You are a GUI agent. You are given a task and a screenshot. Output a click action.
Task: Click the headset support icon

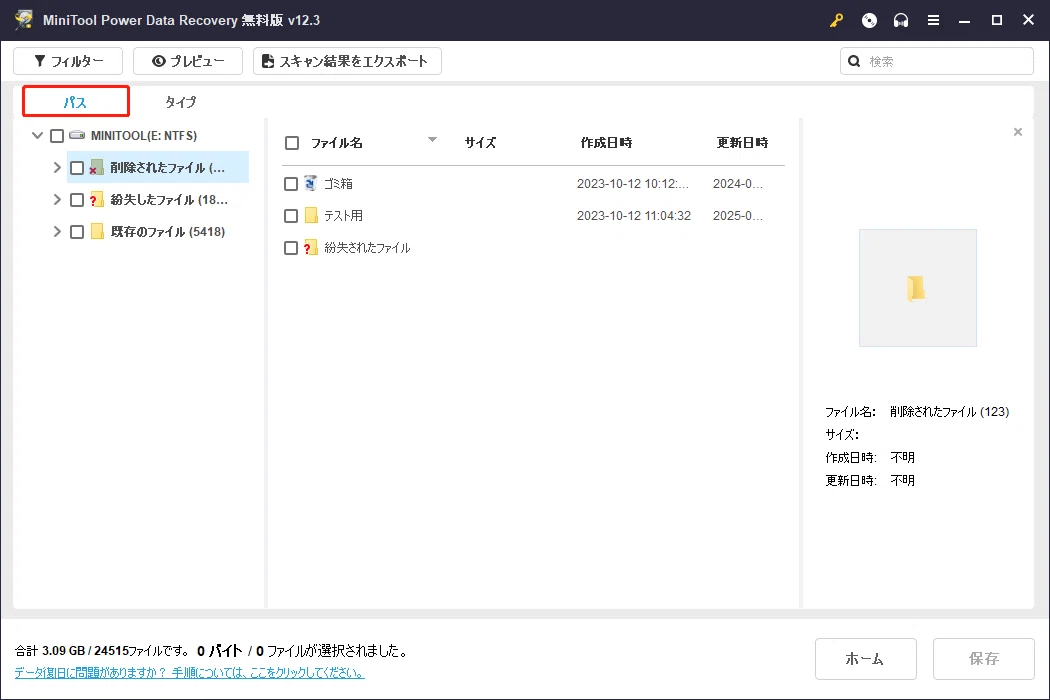click(x=901, y=20)
